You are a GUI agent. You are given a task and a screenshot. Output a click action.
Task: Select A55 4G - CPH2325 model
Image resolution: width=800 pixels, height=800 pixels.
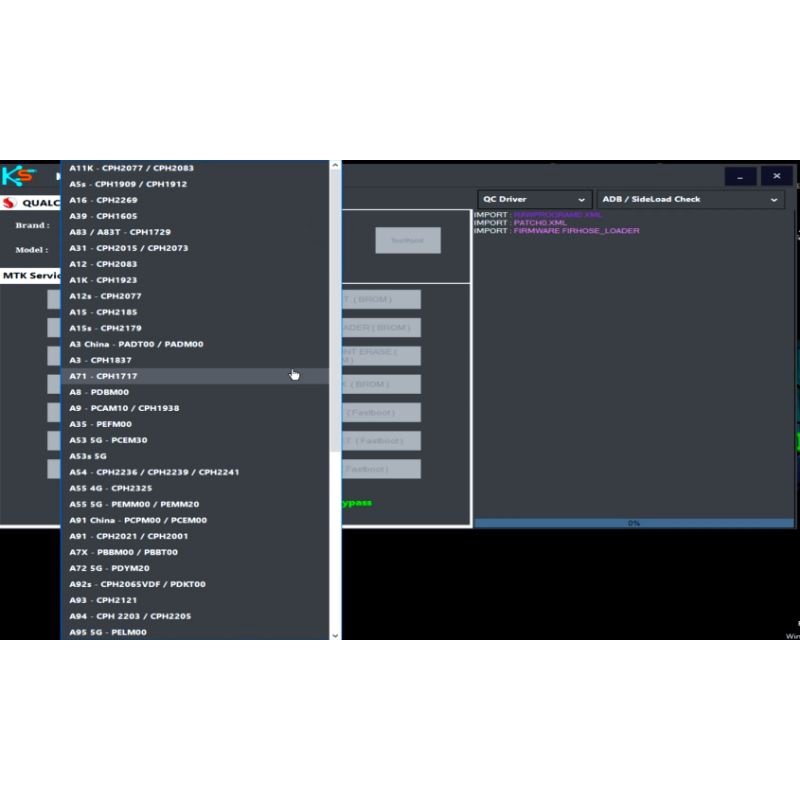point(195,488)
